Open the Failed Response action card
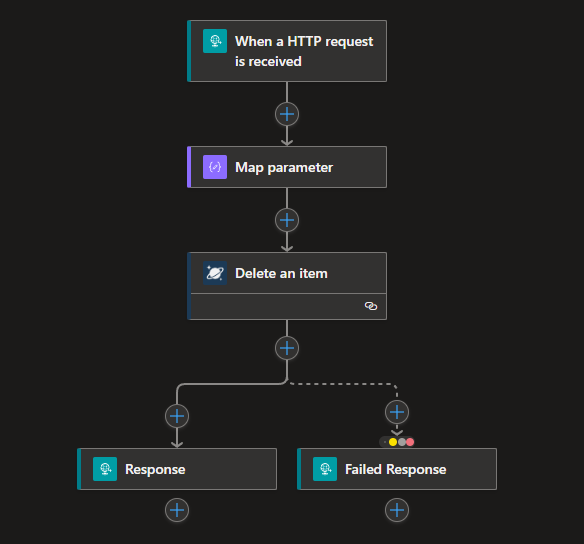The width and height of the screenshot is (584, 544). pos(397,469)
